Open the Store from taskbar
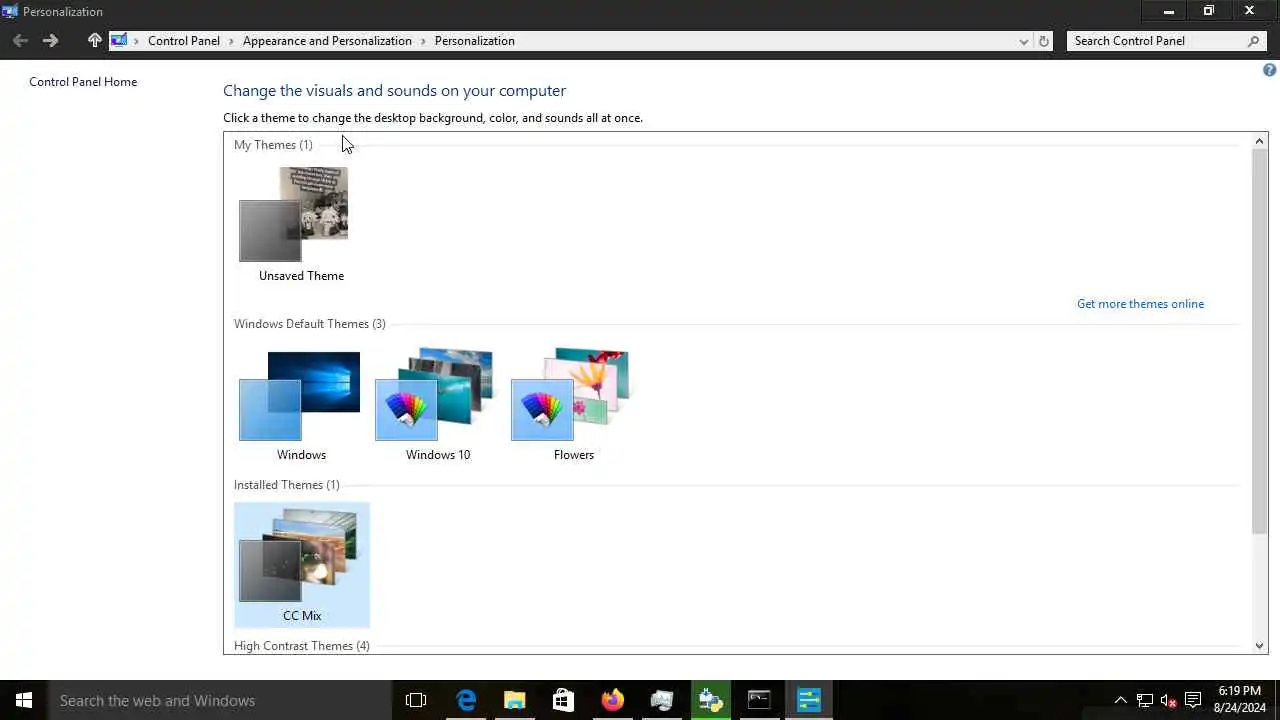Image resolution: width=1280 pixels, height=720 pixels. (x=563, y=700)
